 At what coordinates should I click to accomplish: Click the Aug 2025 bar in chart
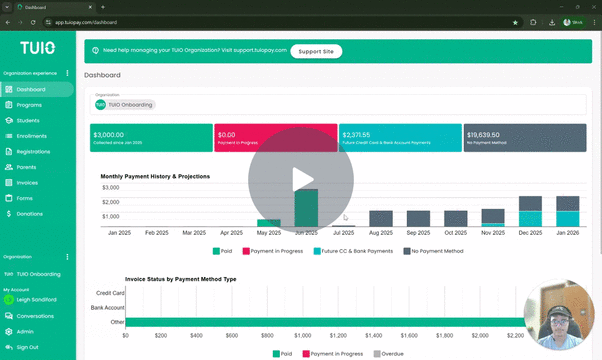381,219
